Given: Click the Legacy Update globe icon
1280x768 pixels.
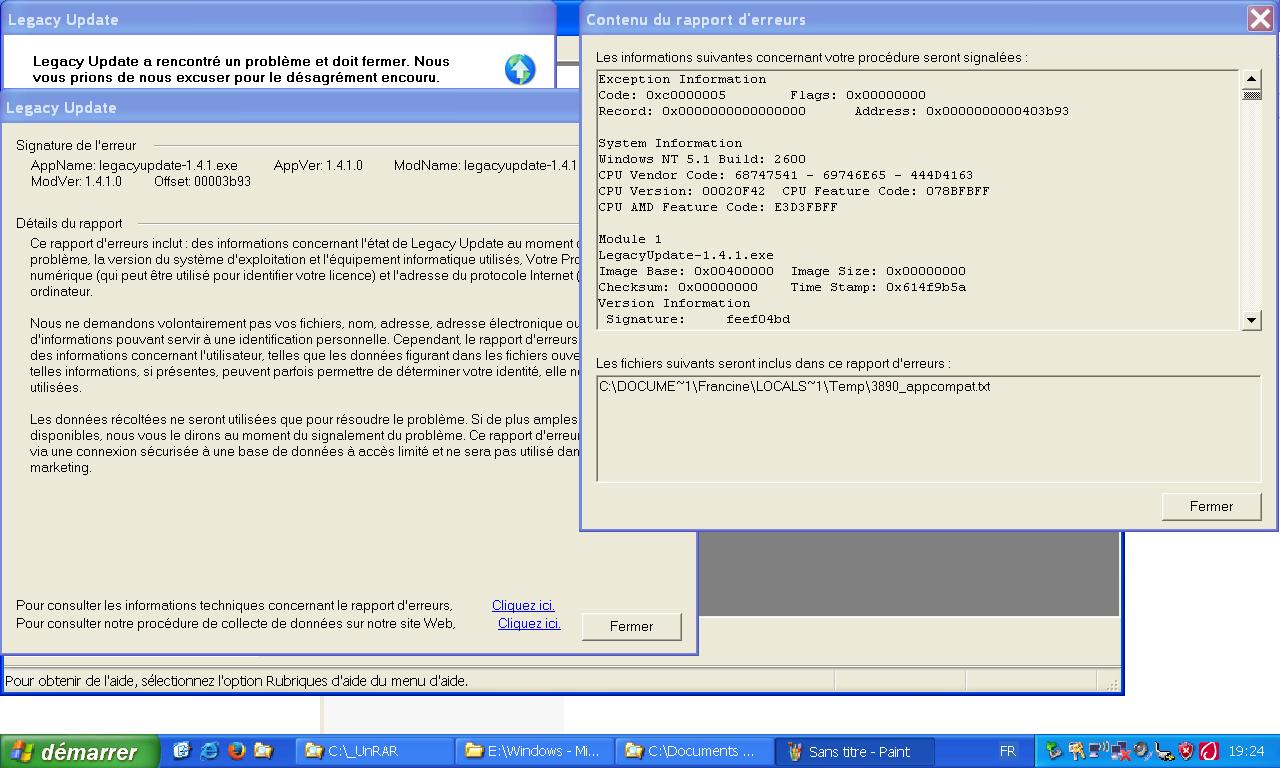Looking at the screenshot, I should point(520,69).
